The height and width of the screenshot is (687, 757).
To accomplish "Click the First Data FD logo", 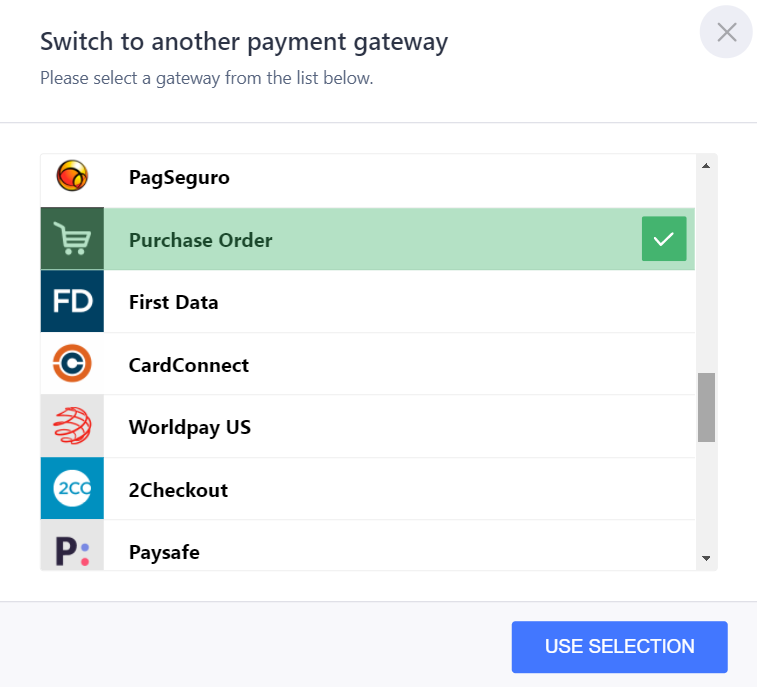I will click(72, 301).
